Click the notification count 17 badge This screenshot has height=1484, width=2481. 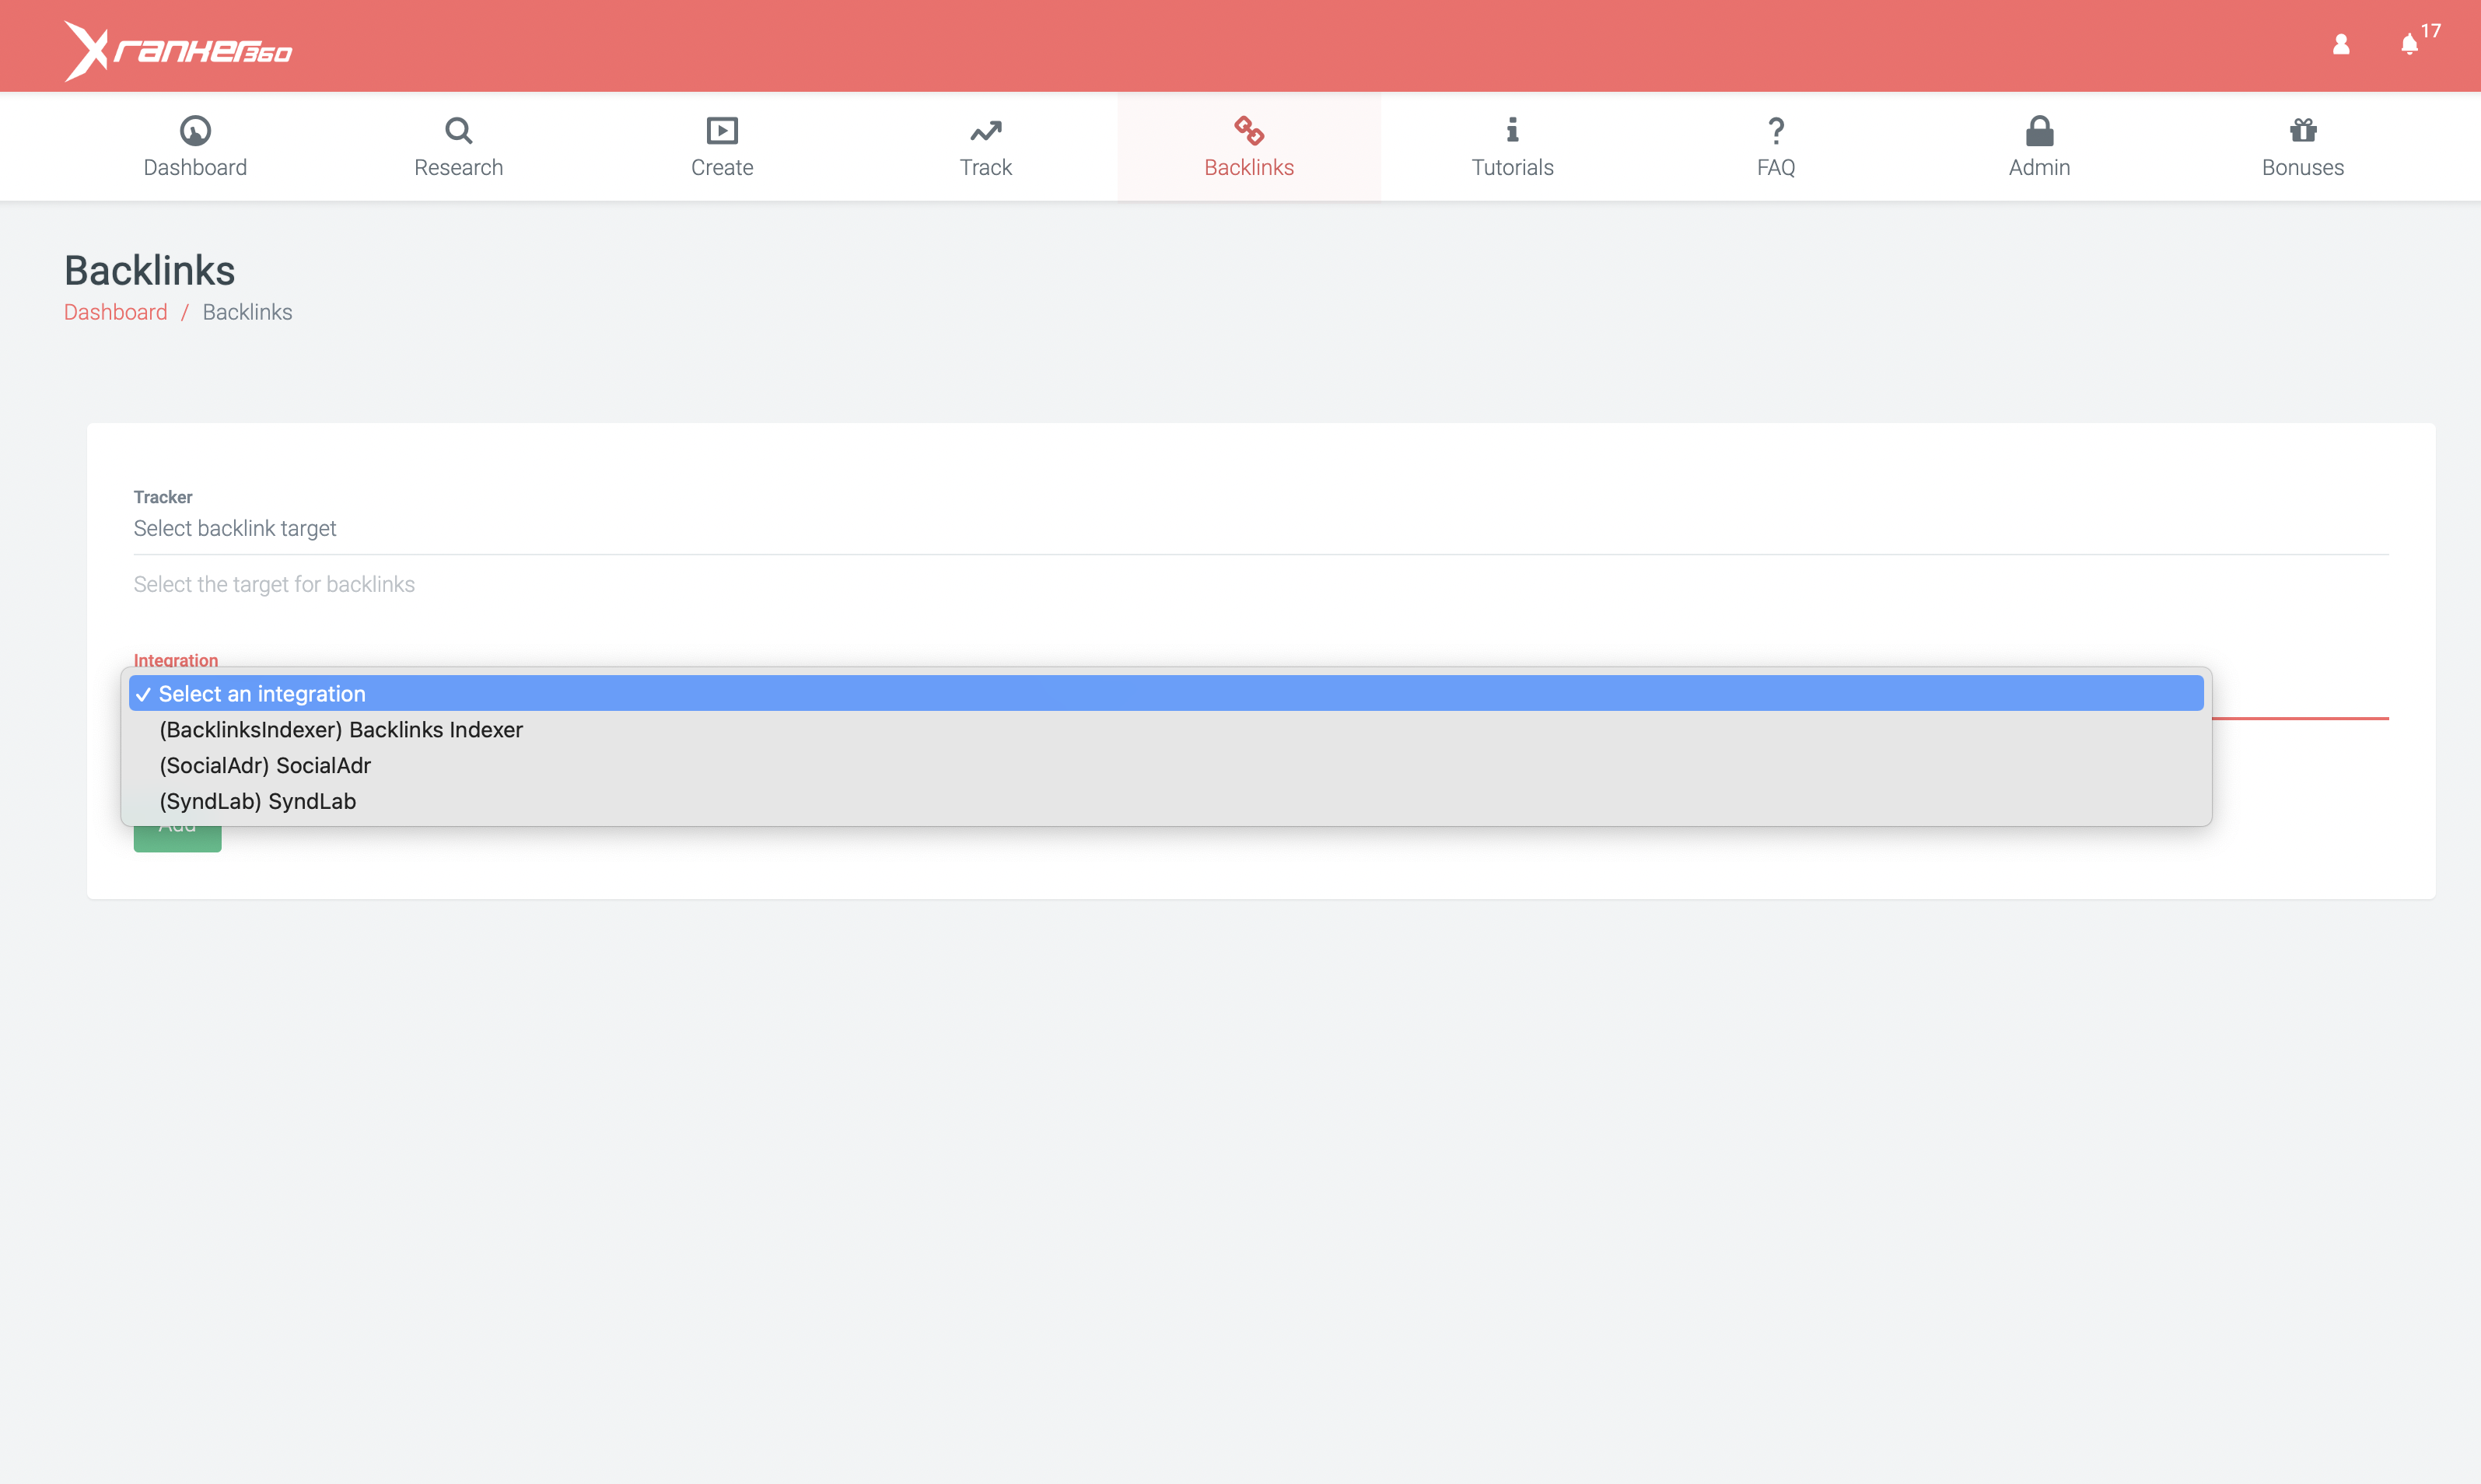point(2431,31)
